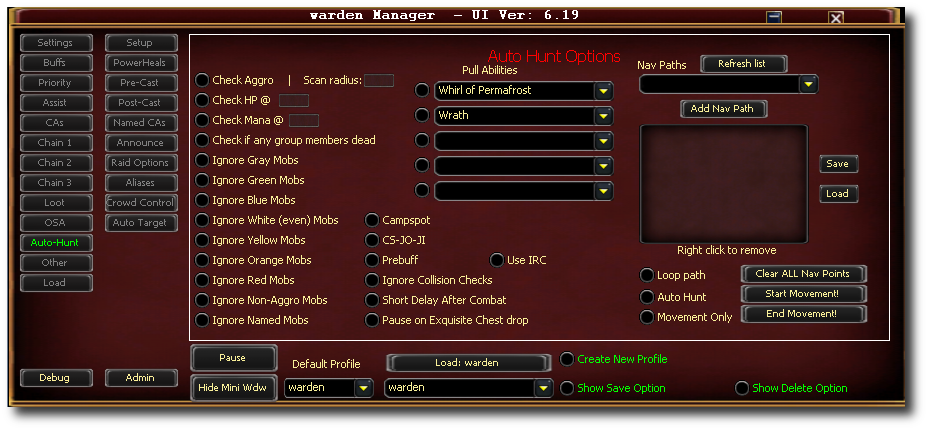This screenshot has height=430, width=928.
Task: Click Start Movement! button
Action: pos(803,294)
